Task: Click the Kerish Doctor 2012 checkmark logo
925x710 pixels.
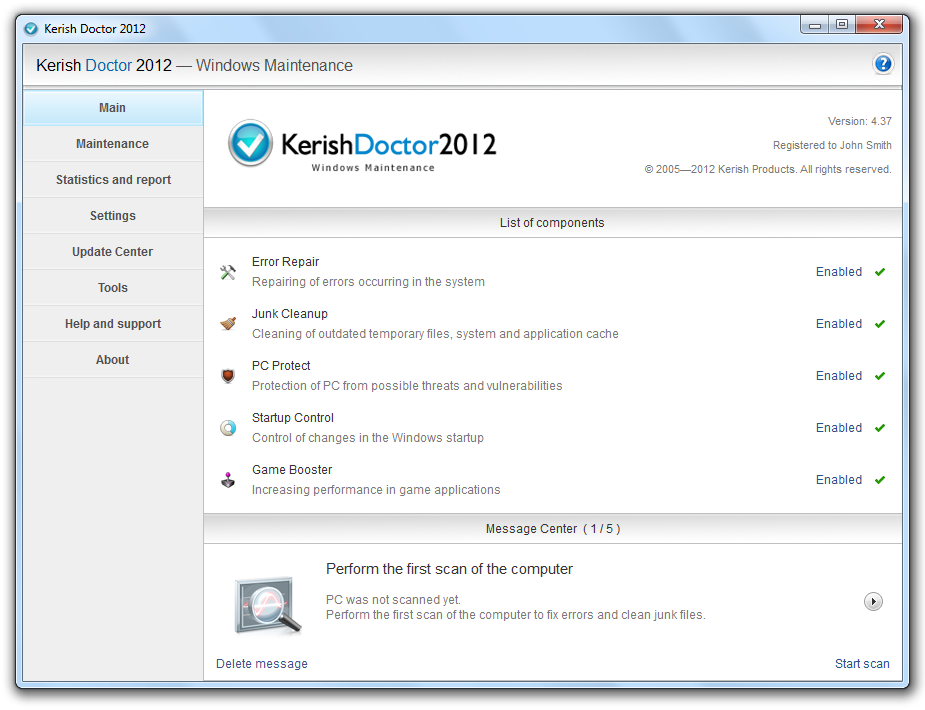Action: (x=250, y=143)
